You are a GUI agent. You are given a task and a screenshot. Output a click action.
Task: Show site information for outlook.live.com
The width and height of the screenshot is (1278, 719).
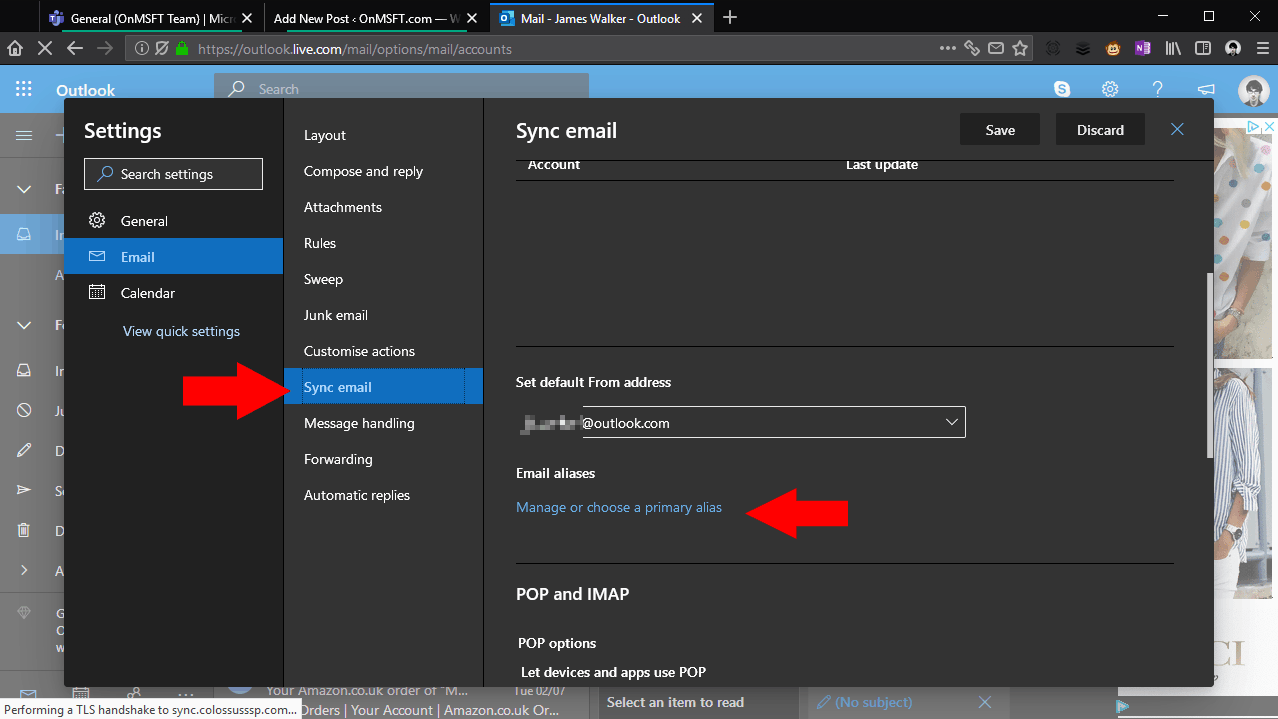[x=142, y=48]
